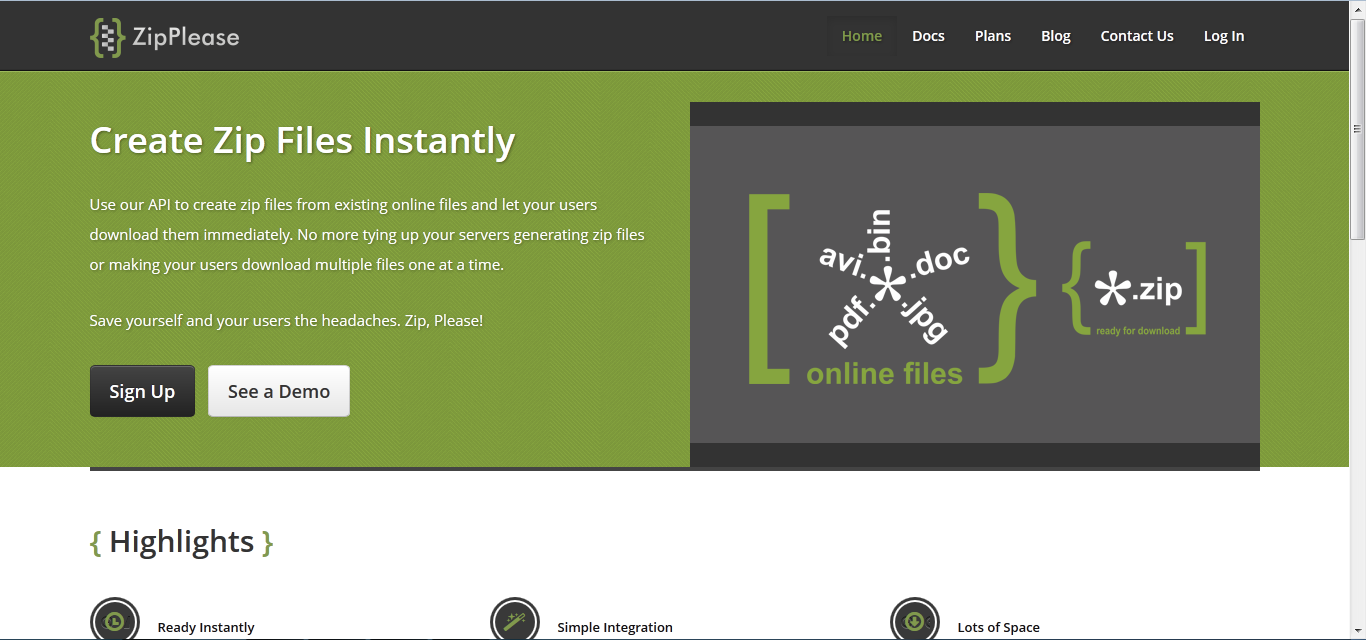This screenshot has height=640, width=1366.
Task: Click the ZipPlease logo icon
Action: point(107,37)
